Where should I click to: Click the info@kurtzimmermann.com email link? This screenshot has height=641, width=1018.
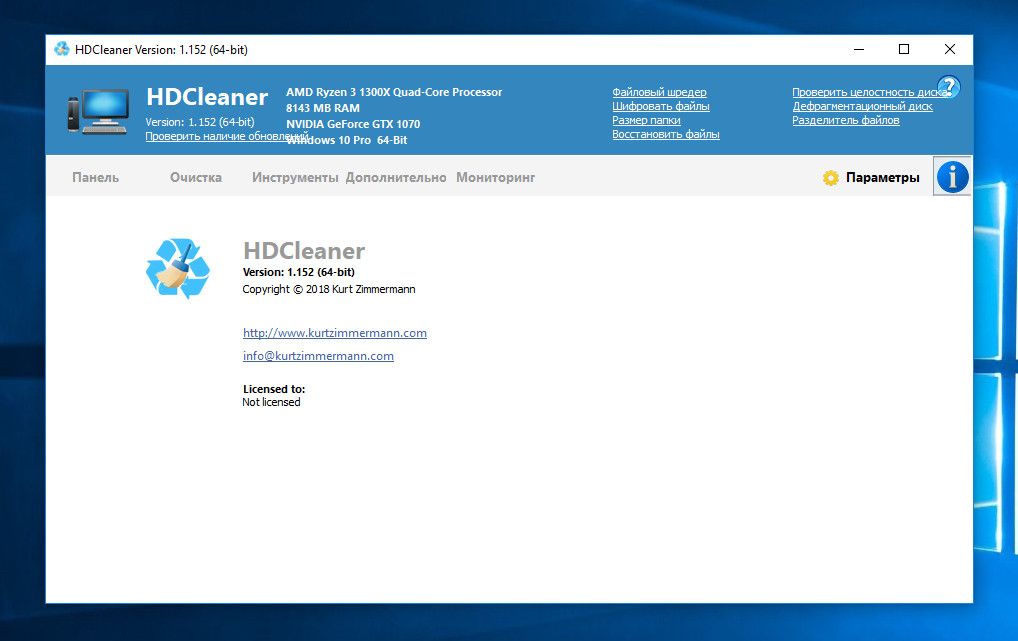[318, 356]
